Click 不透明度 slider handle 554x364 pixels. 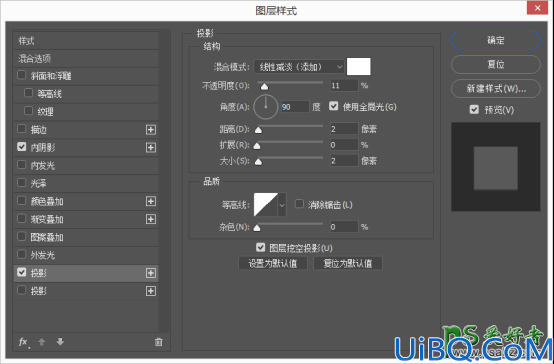point(264,86)
